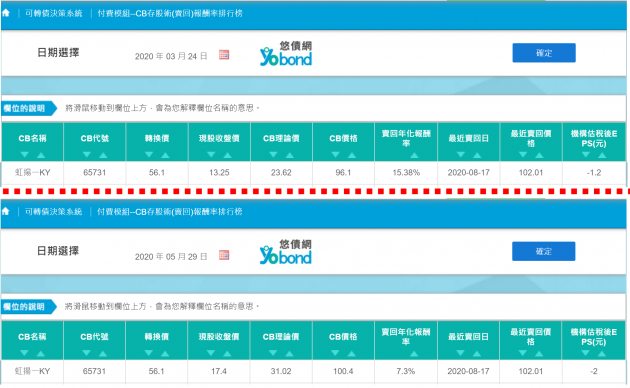Sort 轉換價 descending in the 03月24日 table

tap(149, 155)
